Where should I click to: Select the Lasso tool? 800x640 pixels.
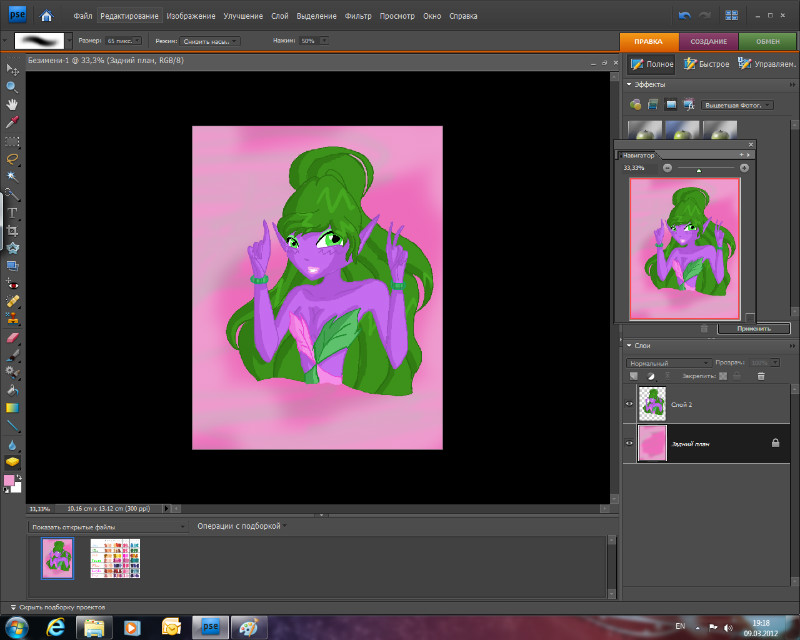13,159
